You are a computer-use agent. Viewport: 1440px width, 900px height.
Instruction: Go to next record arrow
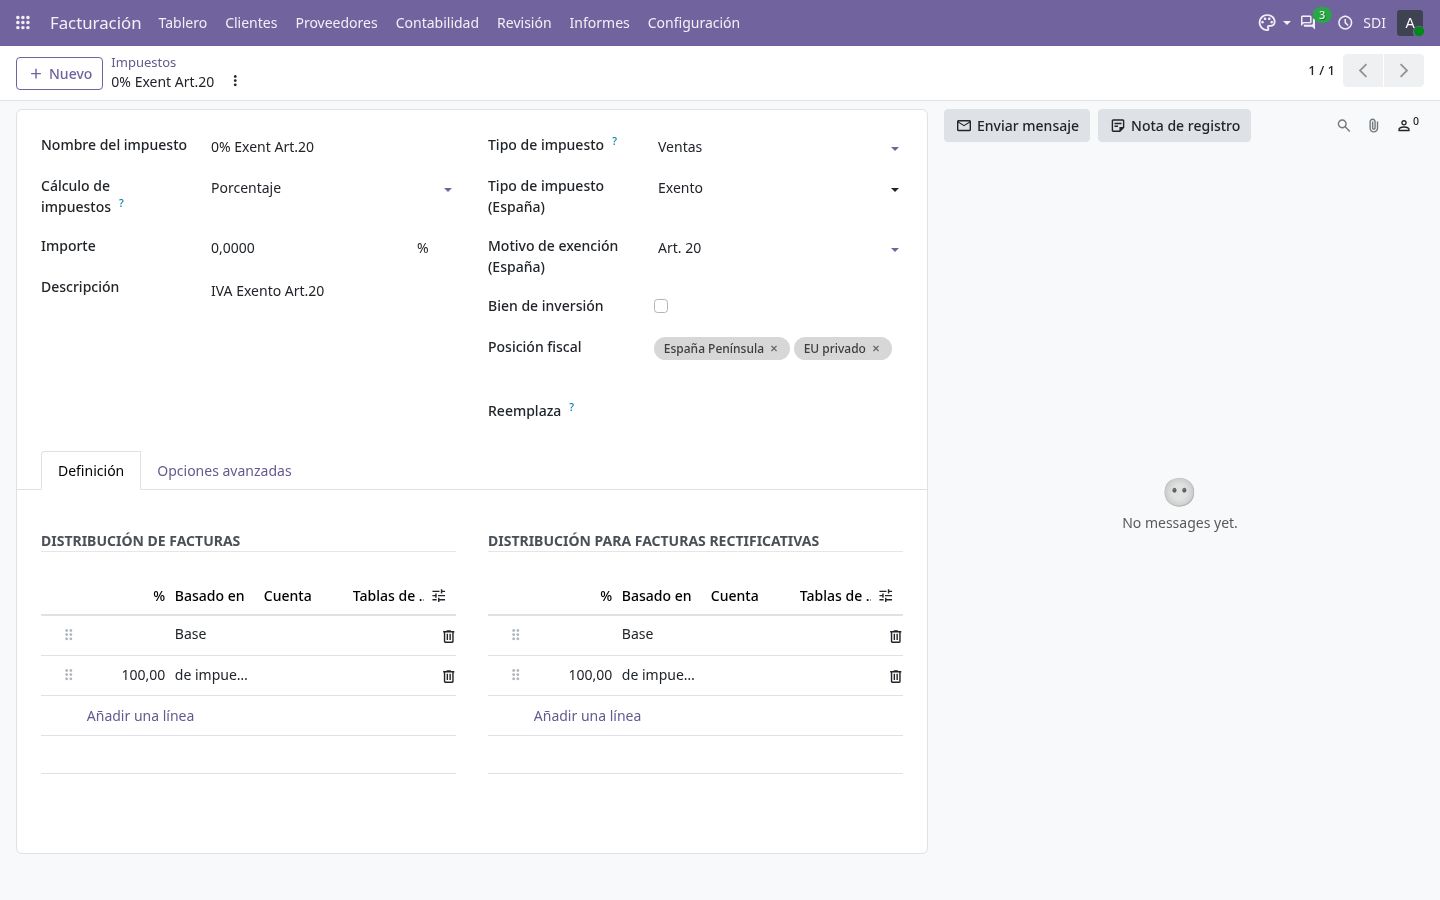[1404, 70]
